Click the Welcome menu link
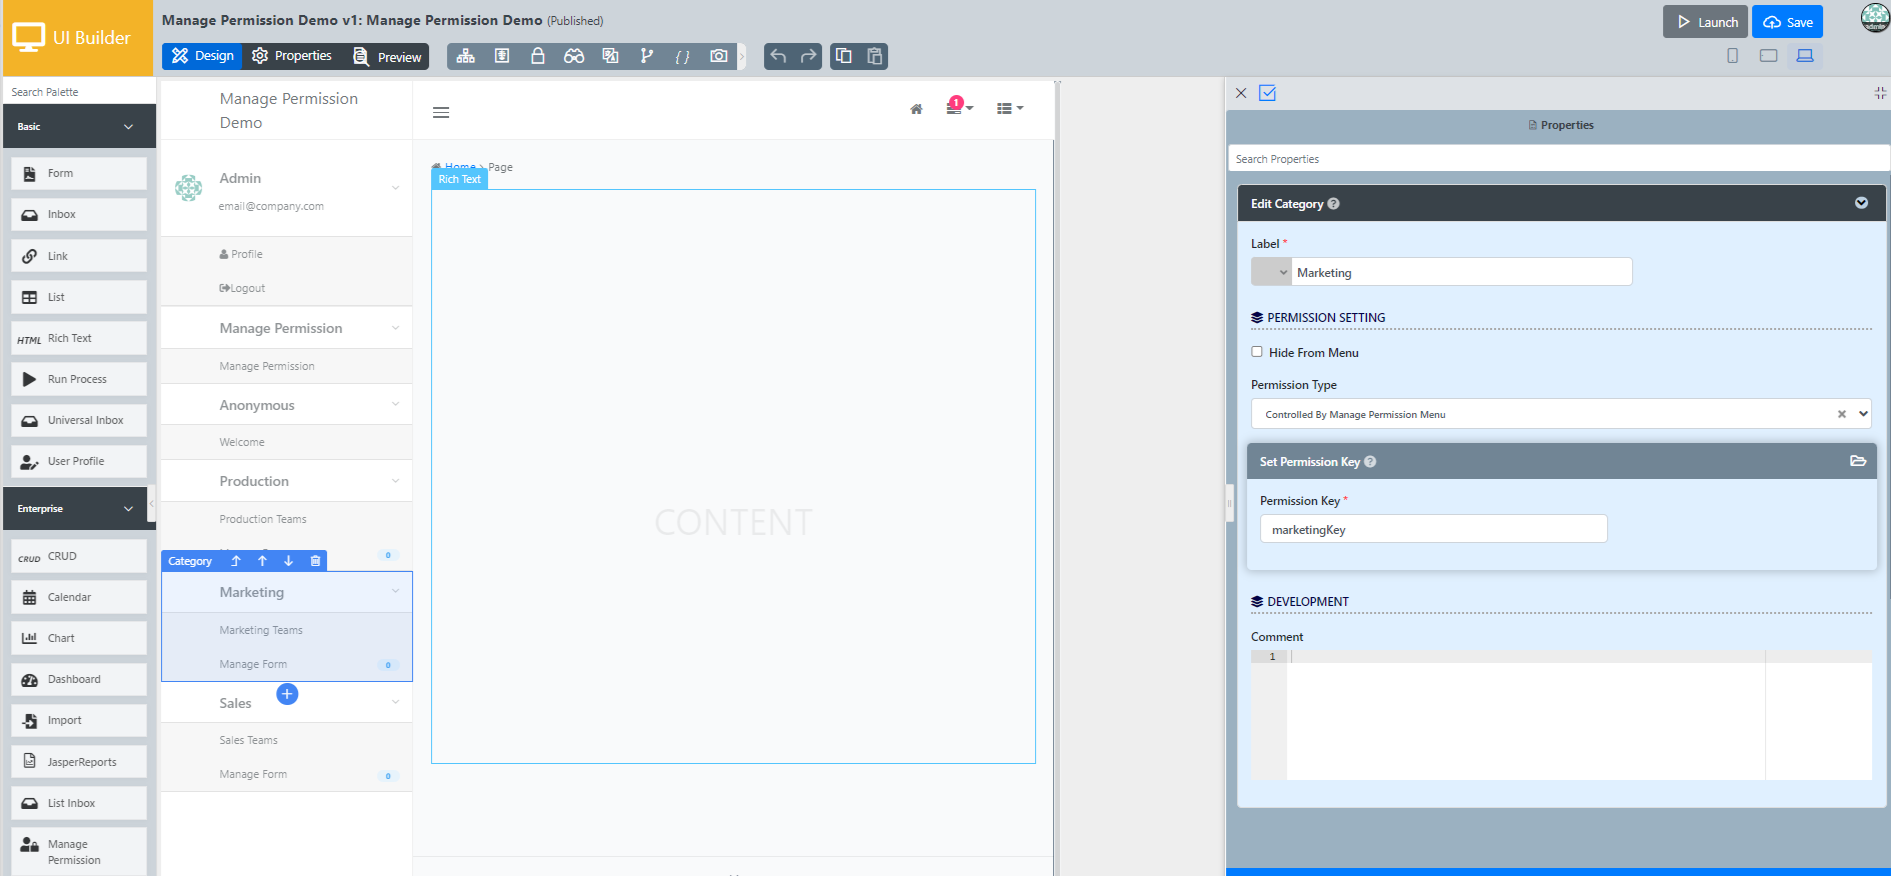The height and width of the screenshot is (876, 1891). [242, 442]
